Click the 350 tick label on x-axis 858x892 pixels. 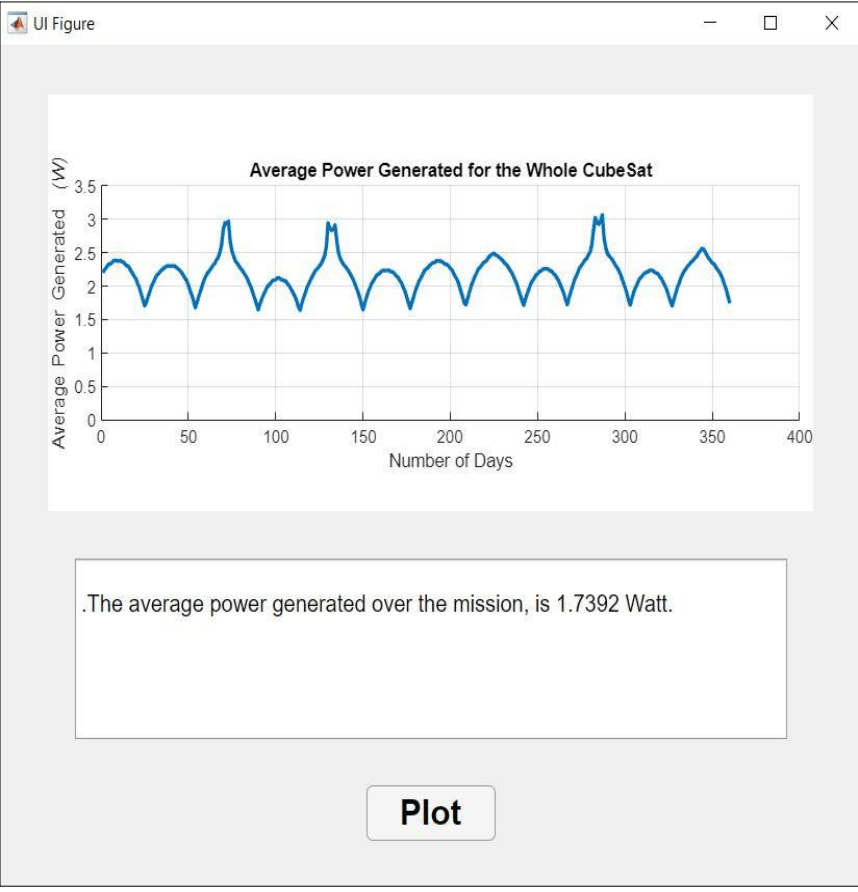712,437
